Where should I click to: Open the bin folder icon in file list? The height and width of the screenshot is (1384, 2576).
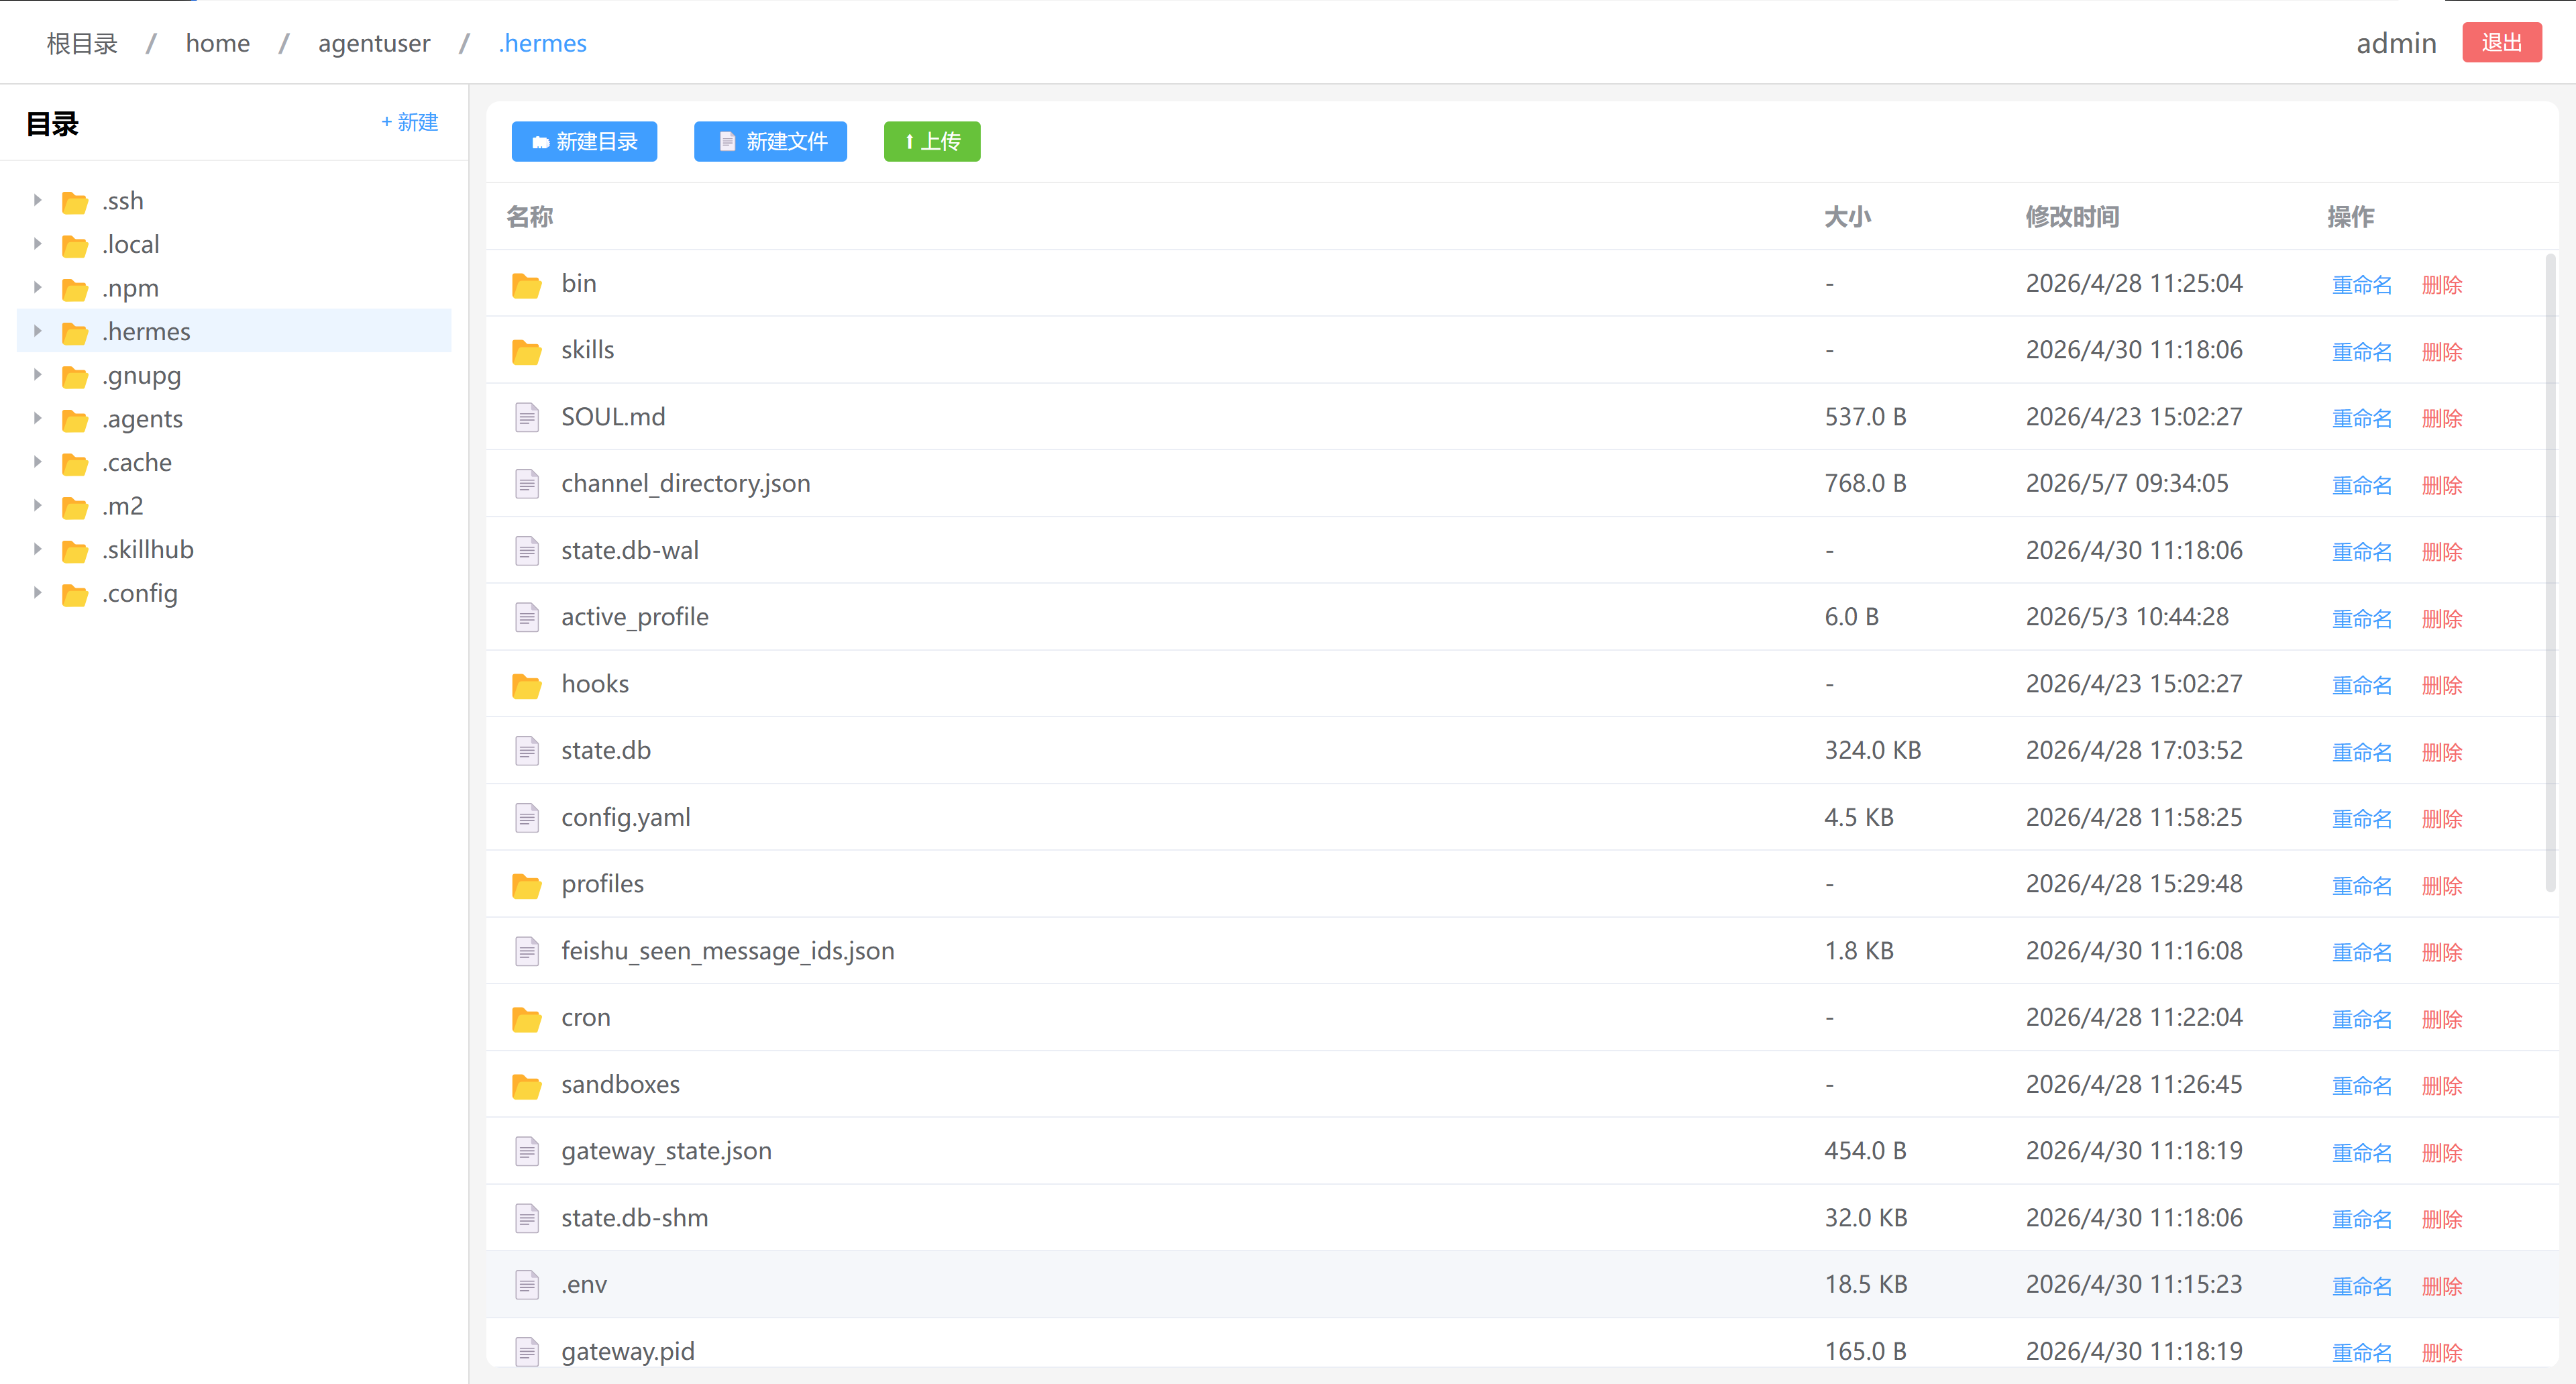526,285
